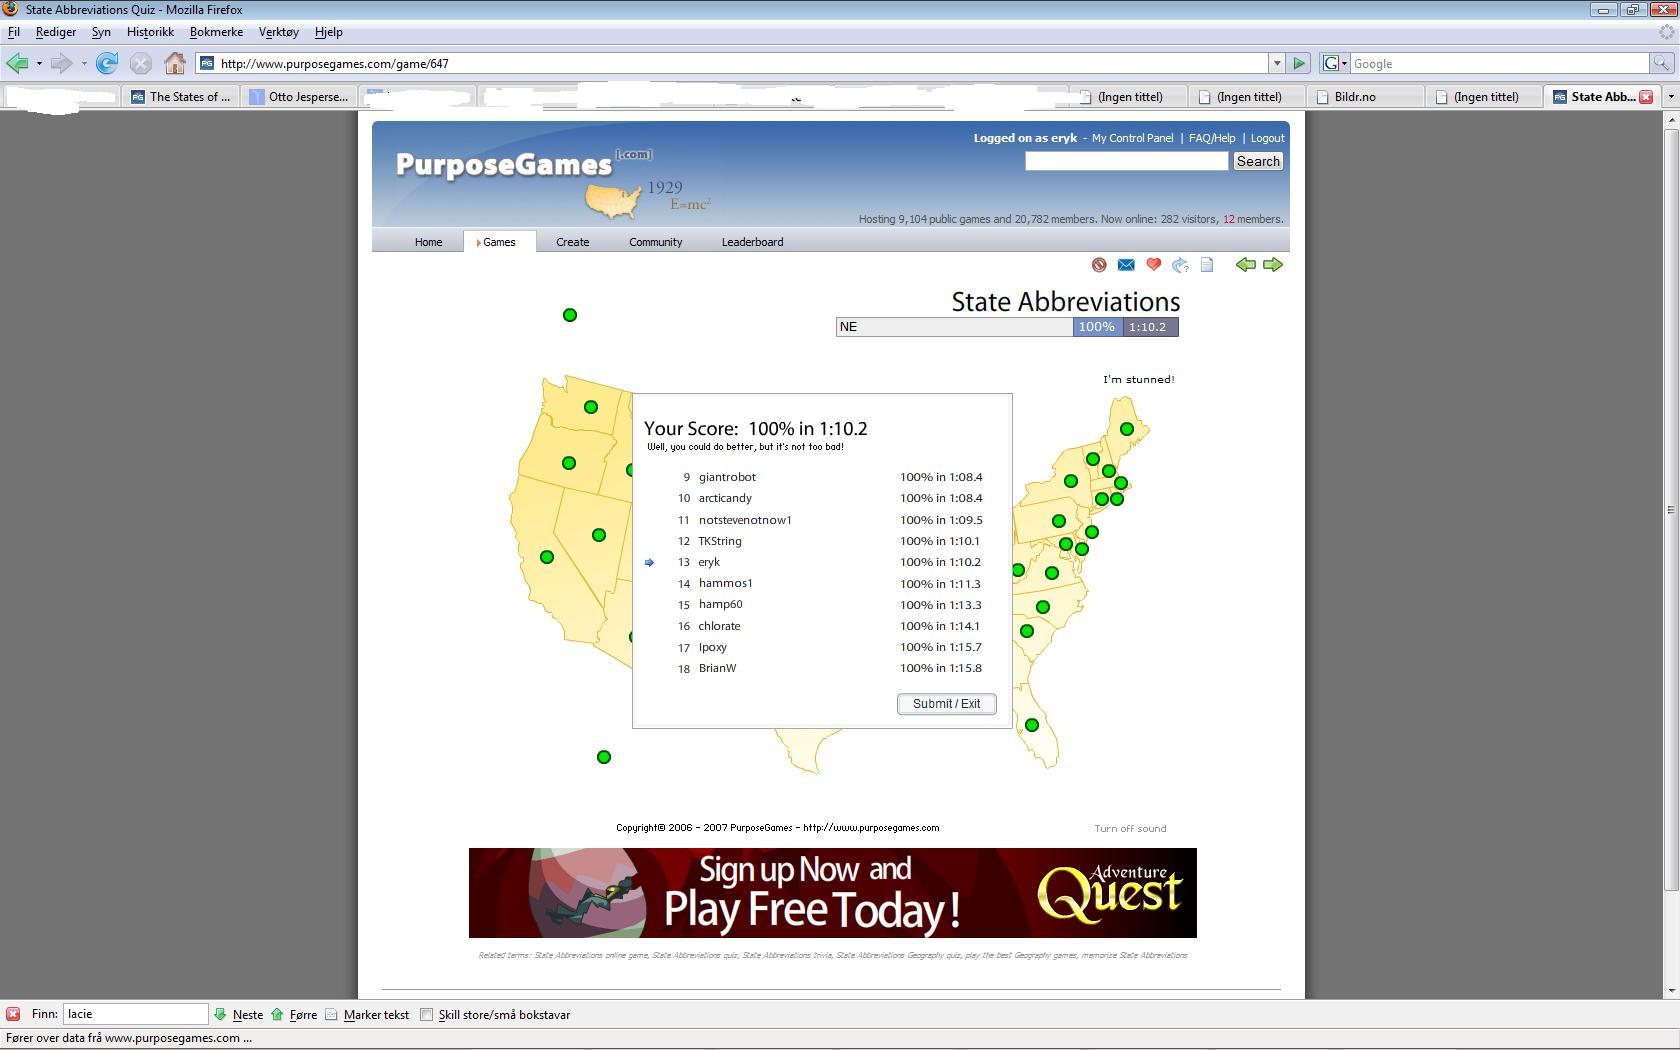Close the State Abb... tab

point(1646,97)
